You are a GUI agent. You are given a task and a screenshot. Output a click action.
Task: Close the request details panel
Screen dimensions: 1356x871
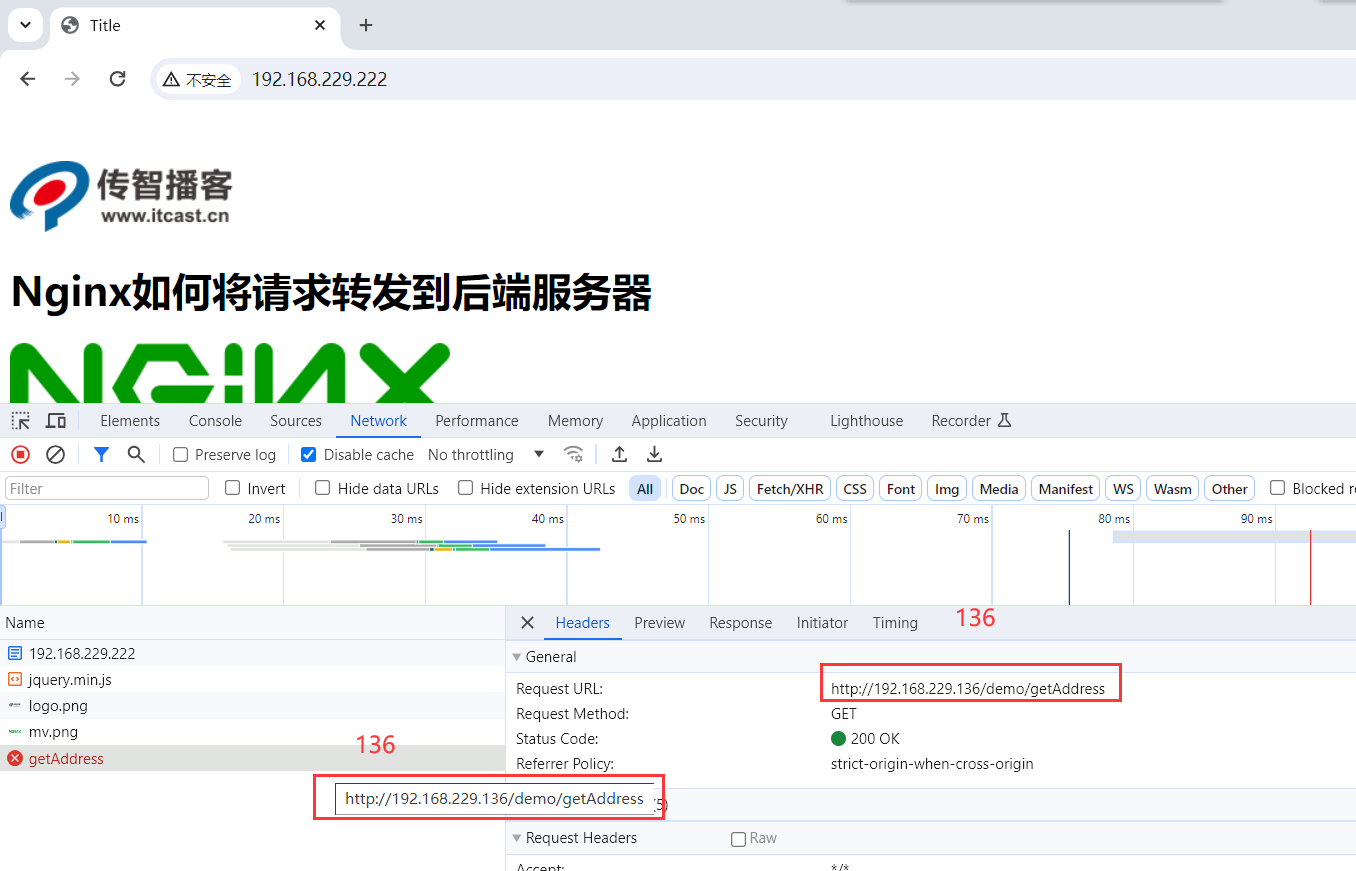528,623
